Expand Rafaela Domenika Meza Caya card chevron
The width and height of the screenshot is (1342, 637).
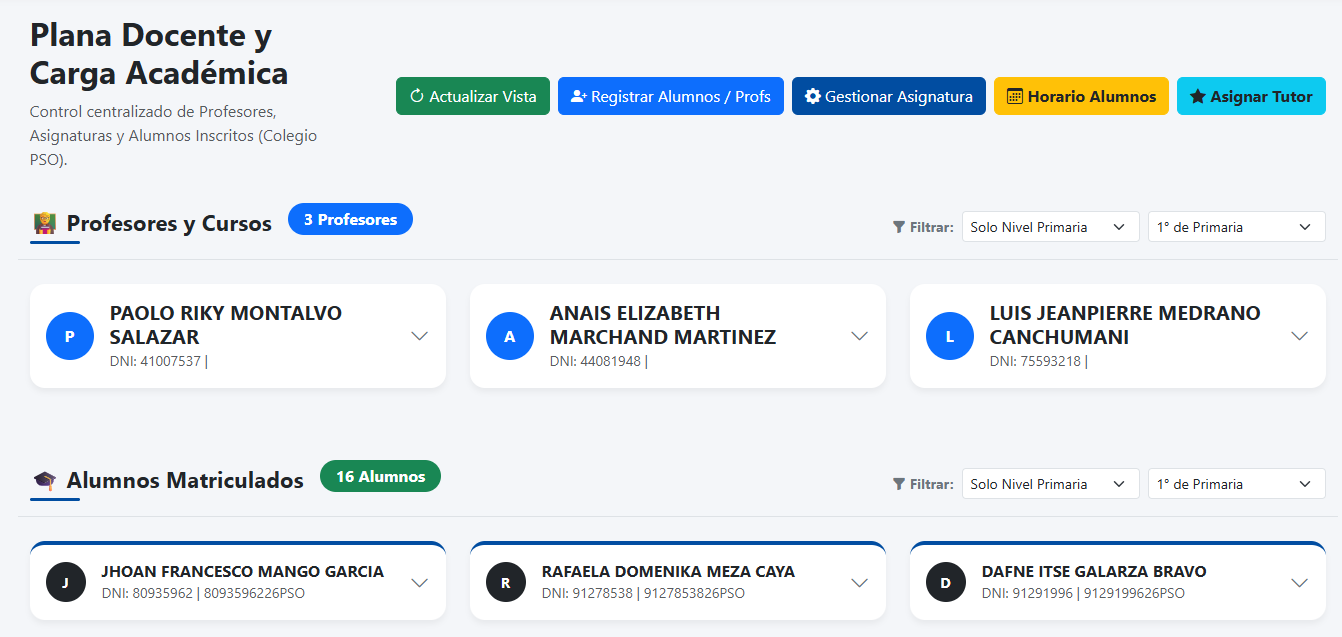[860, 582]
